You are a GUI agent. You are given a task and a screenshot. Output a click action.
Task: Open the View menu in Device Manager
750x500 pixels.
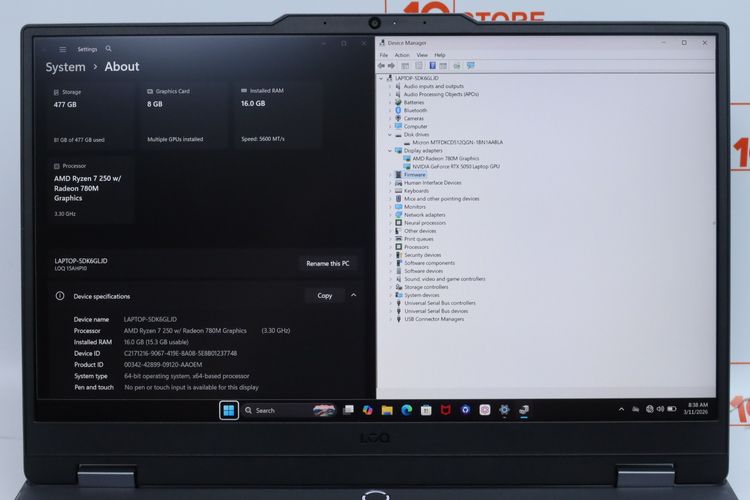click(x=422, y=55)
